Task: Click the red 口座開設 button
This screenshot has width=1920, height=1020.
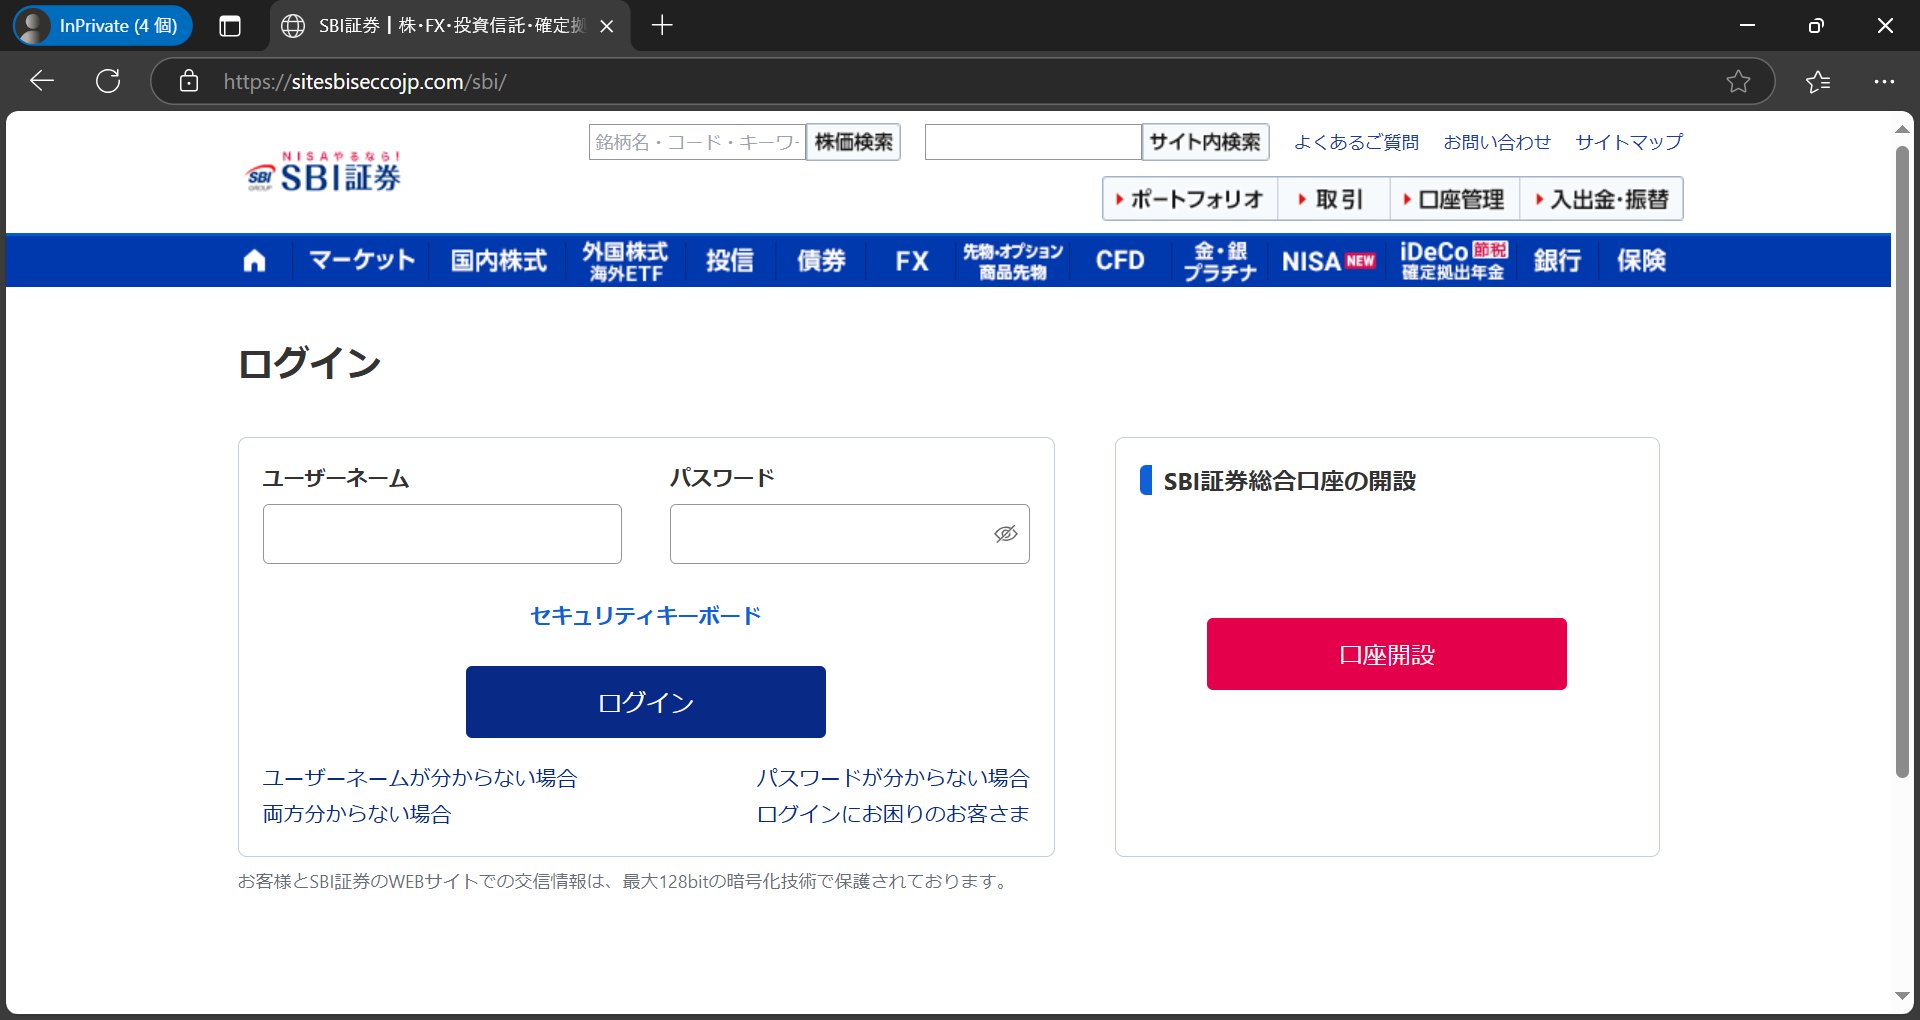Action: point(1387,654)
